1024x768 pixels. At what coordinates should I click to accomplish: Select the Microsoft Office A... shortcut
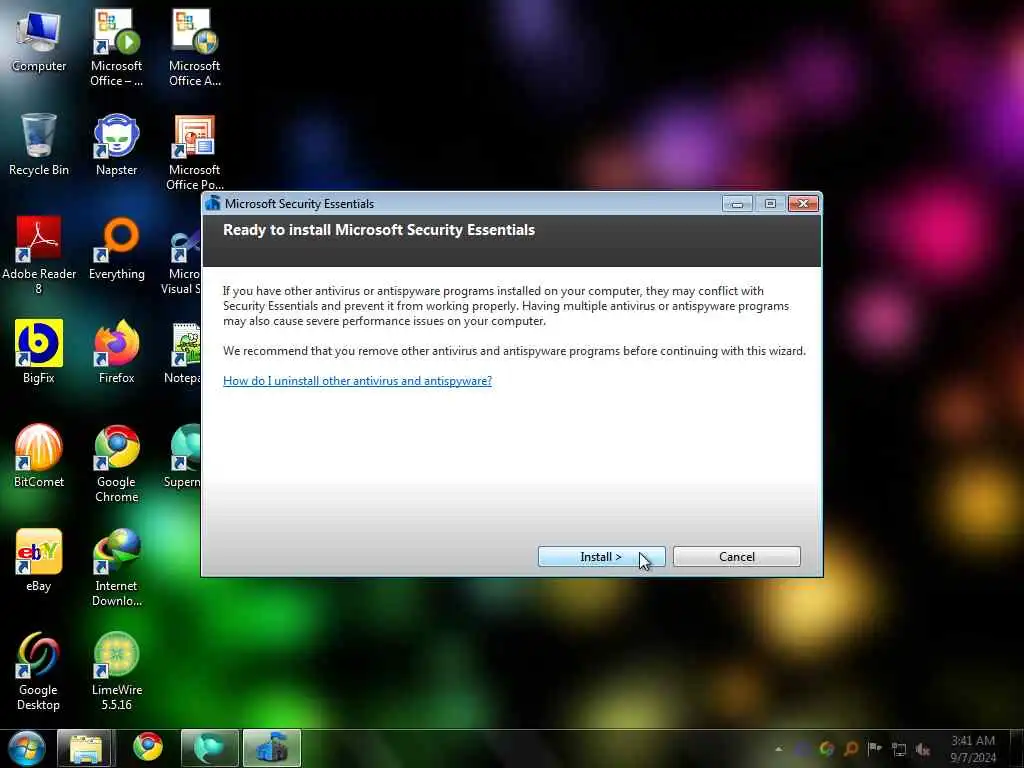coord(195,48)
